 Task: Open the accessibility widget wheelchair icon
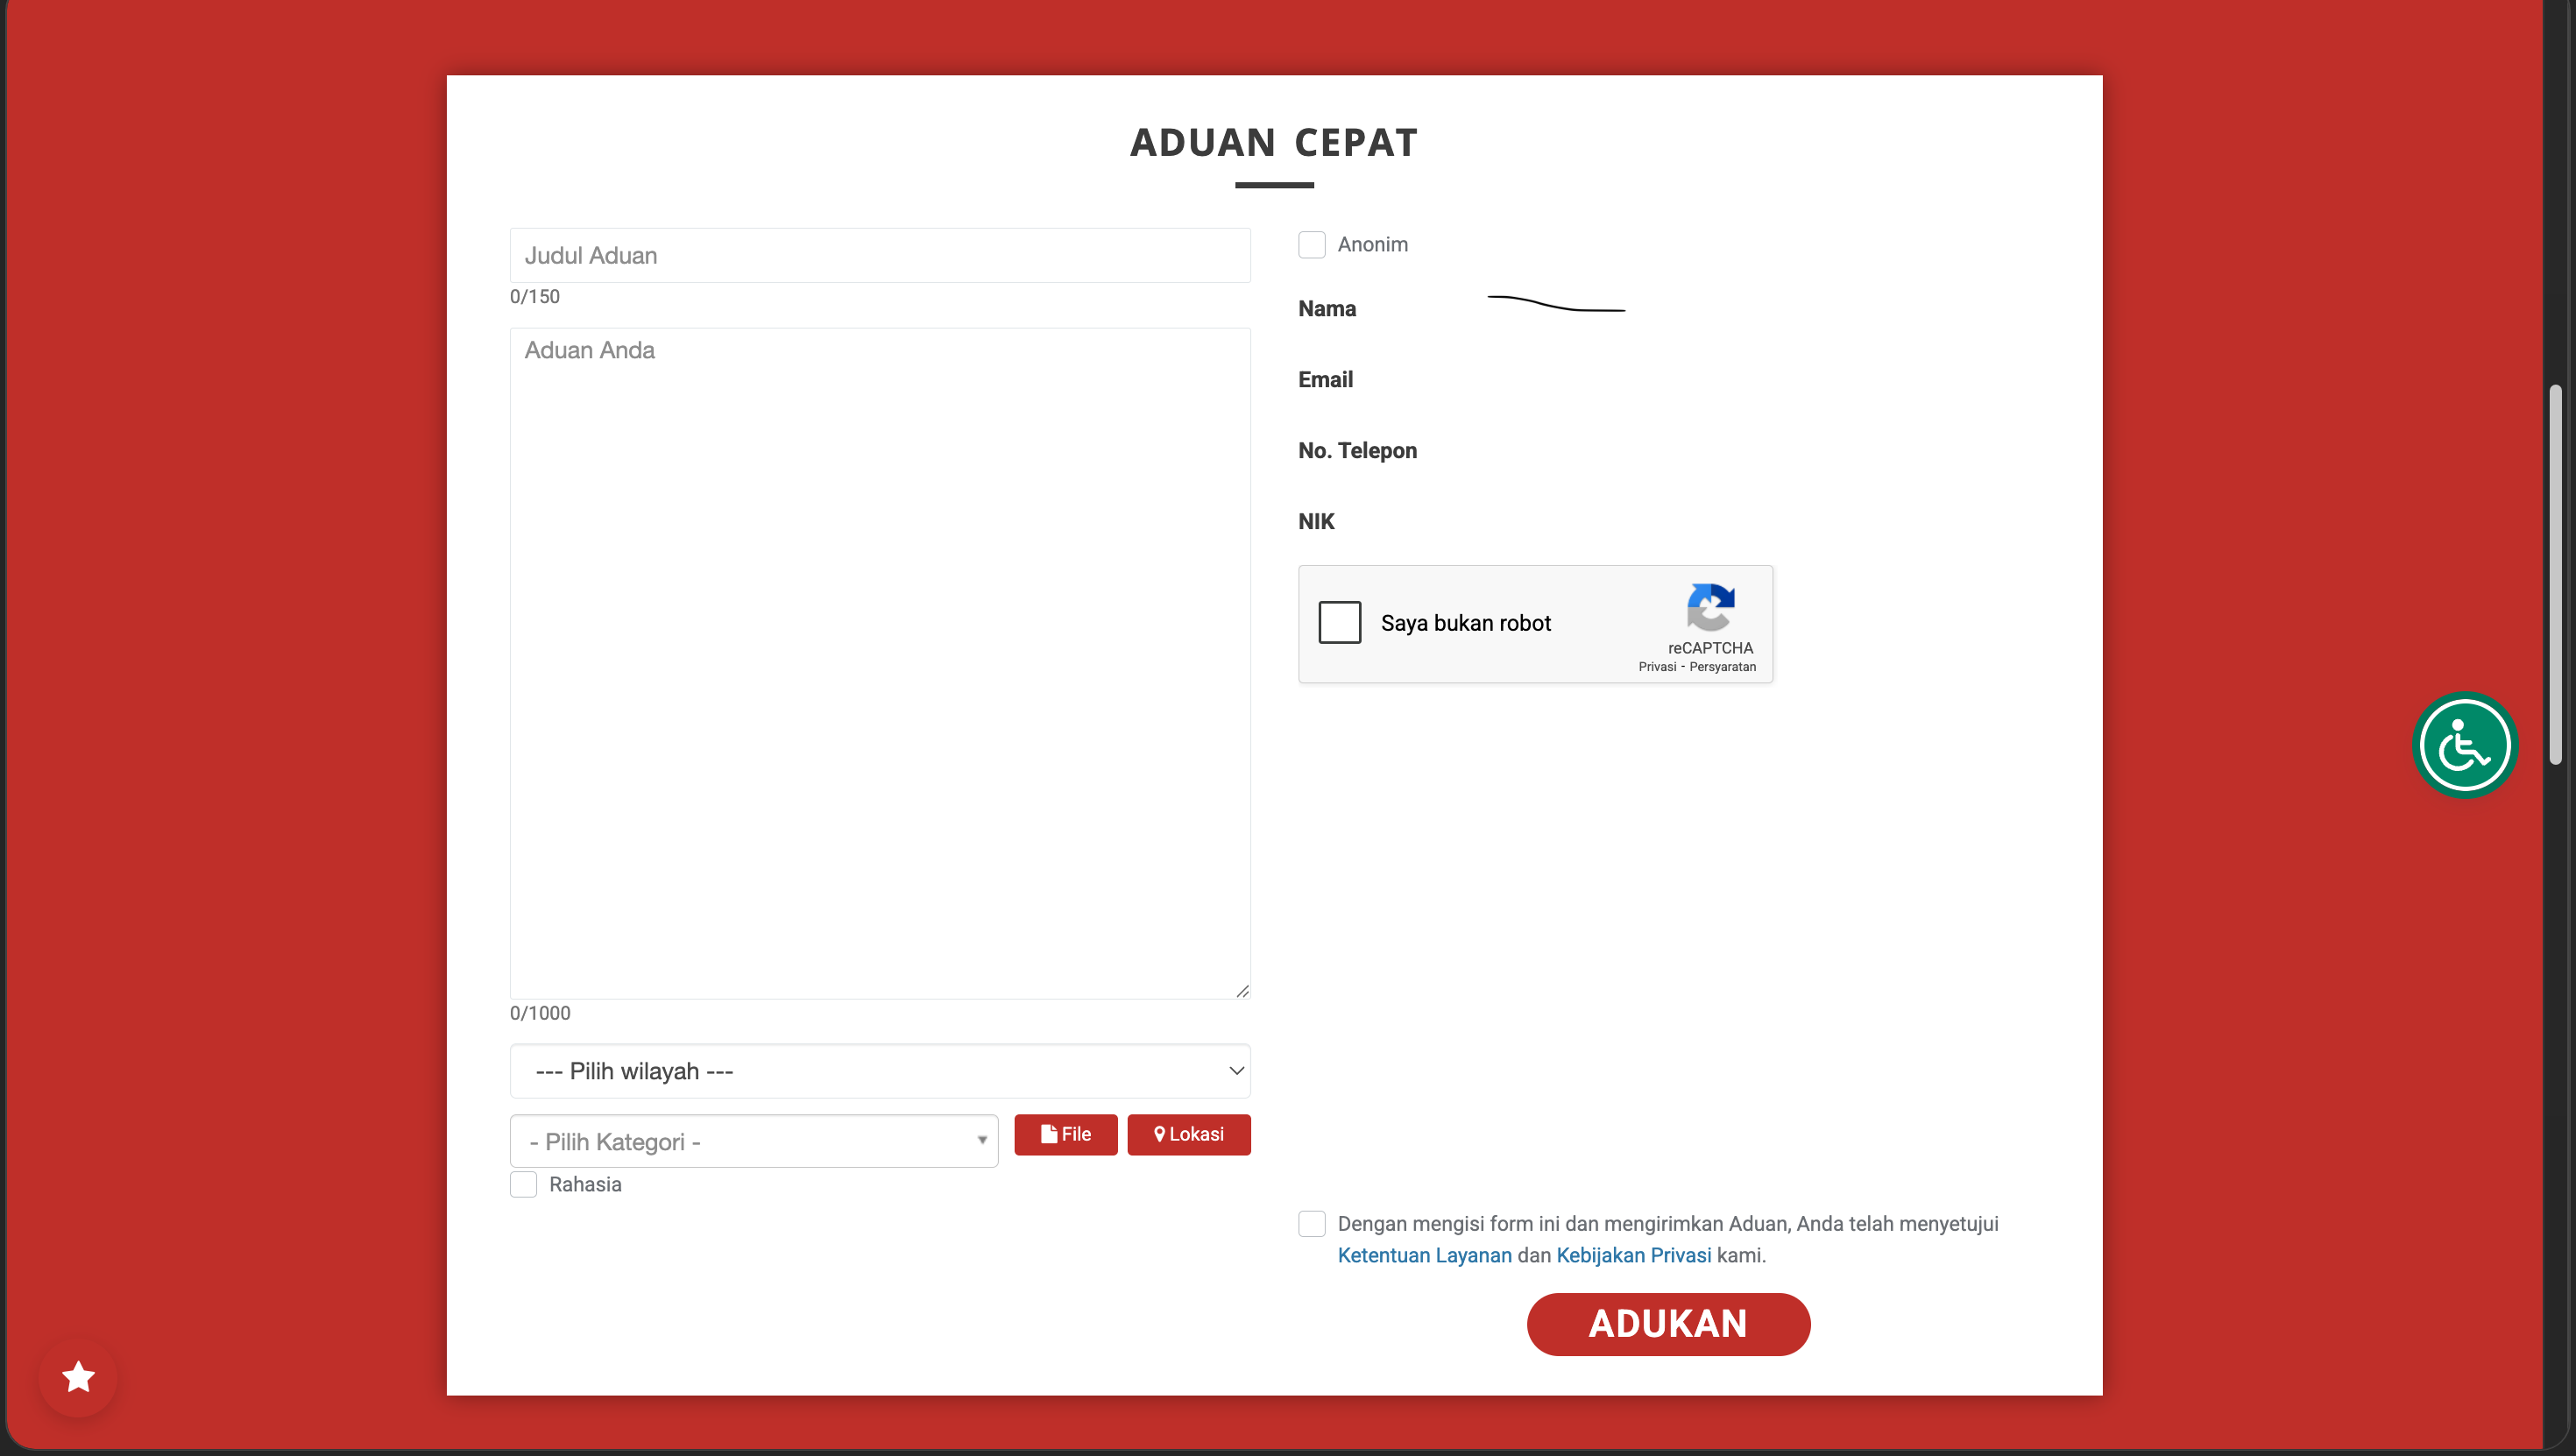2464,745
